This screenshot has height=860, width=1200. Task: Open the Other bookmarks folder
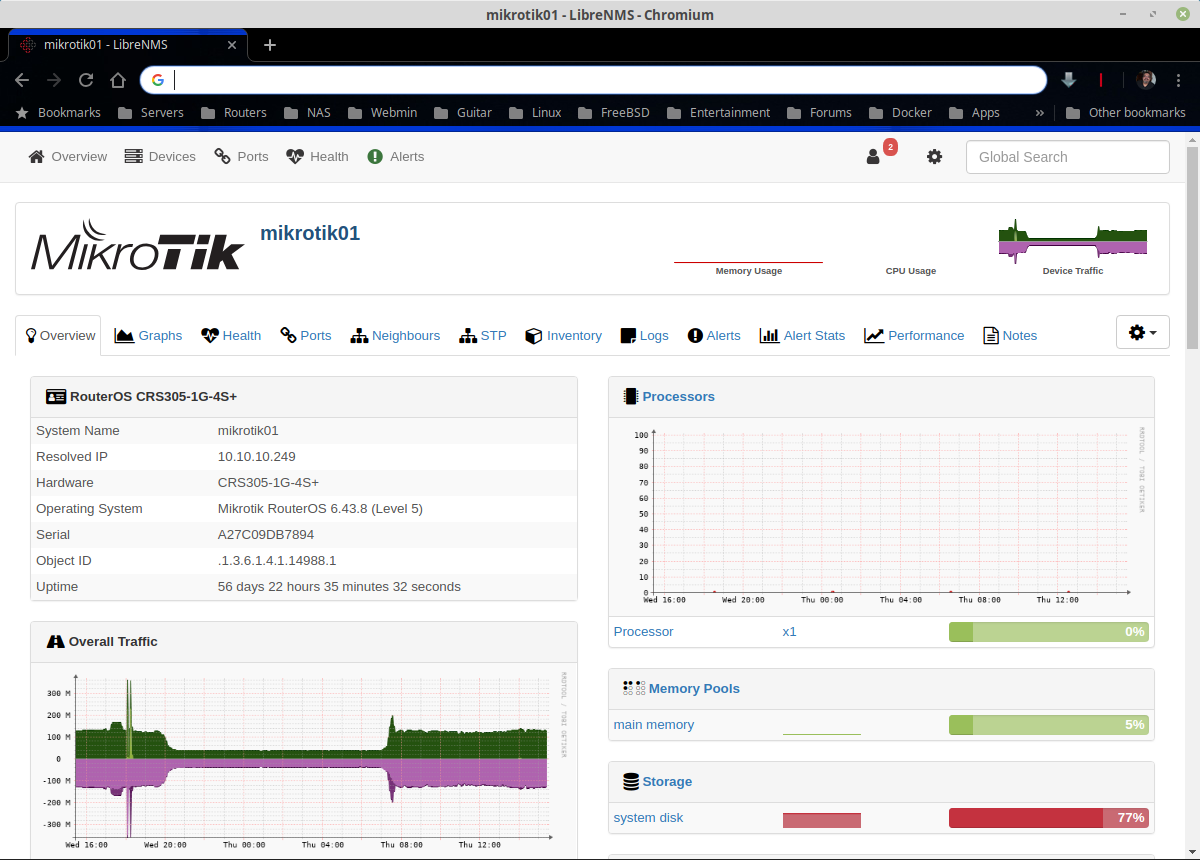(x=1126, y=112)
